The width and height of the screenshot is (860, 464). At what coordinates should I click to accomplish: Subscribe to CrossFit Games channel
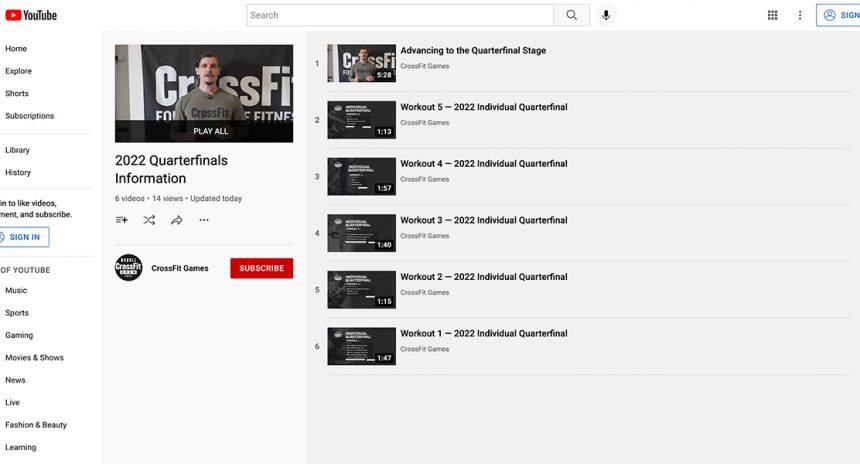262,268
